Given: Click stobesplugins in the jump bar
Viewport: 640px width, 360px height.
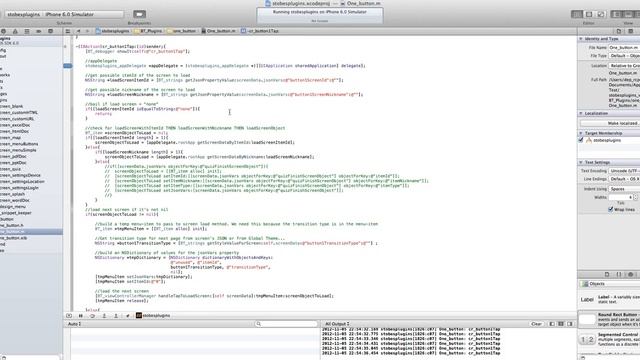Looking at the screenshot, I should (112, 31).
